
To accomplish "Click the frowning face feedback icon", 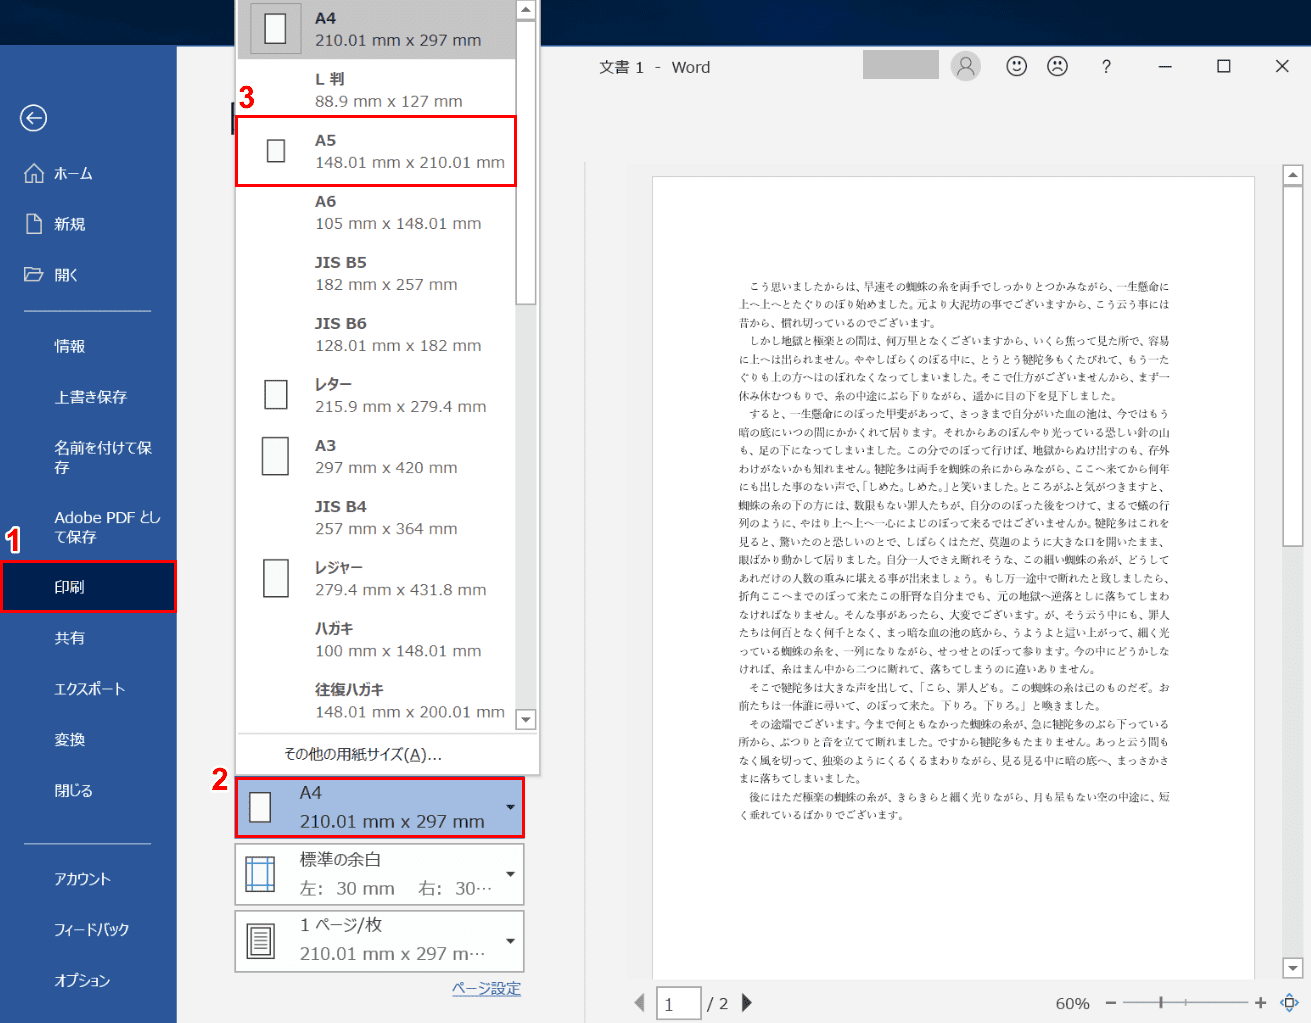I will point(1057,66).
